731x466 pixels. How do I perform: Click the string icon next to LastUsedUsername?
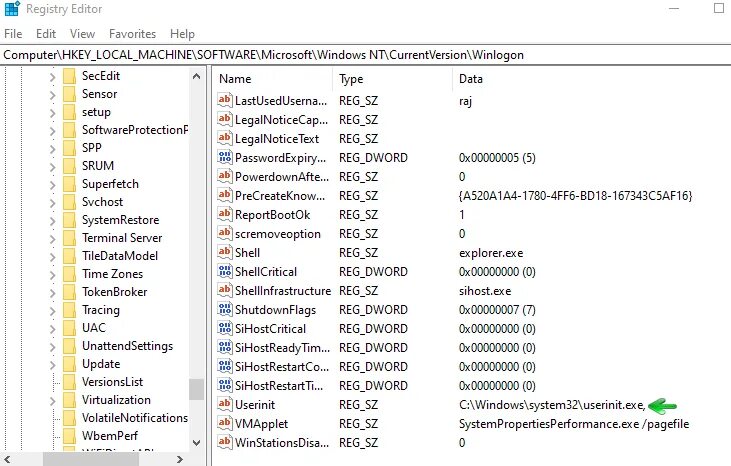coord(225,100)
